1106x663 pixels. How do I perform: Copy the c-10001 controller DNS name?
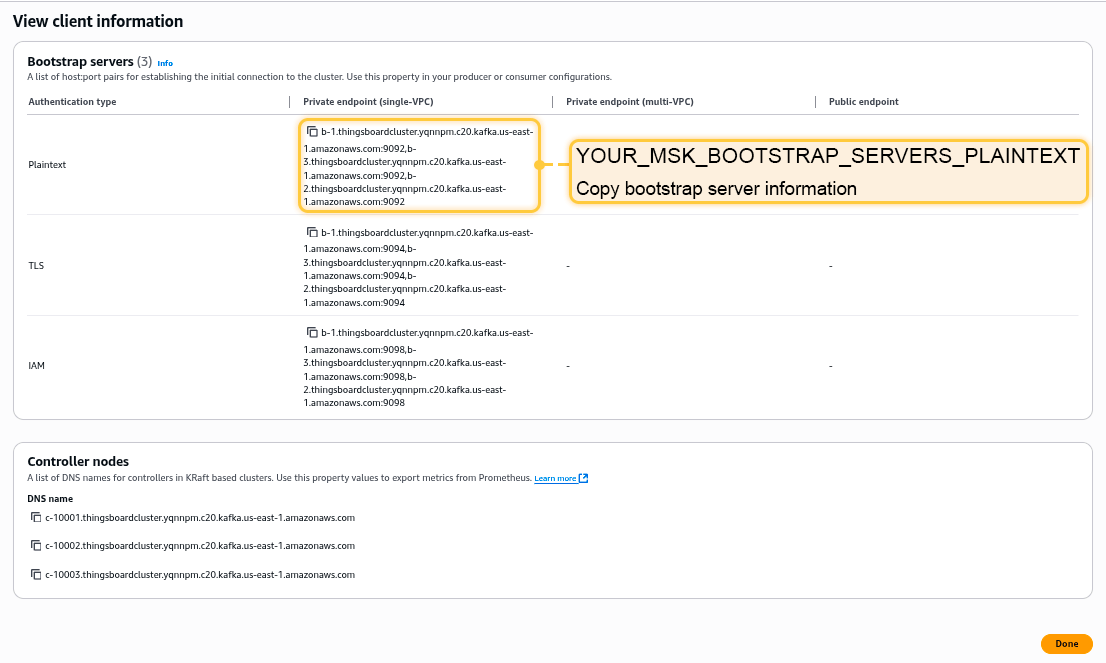point(36,518)
